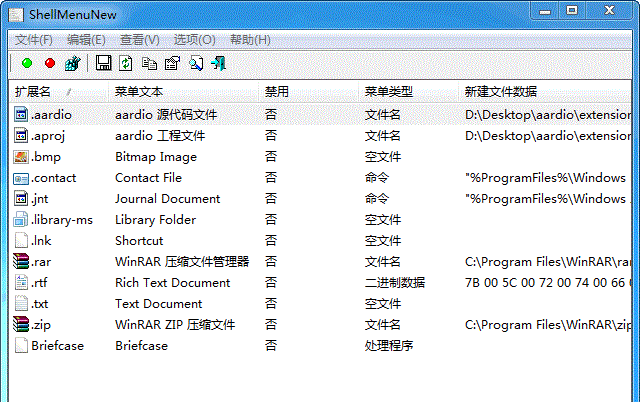Select the .contact card icon
The height and width of the screenshot is (402, 640).
point(21,178)
